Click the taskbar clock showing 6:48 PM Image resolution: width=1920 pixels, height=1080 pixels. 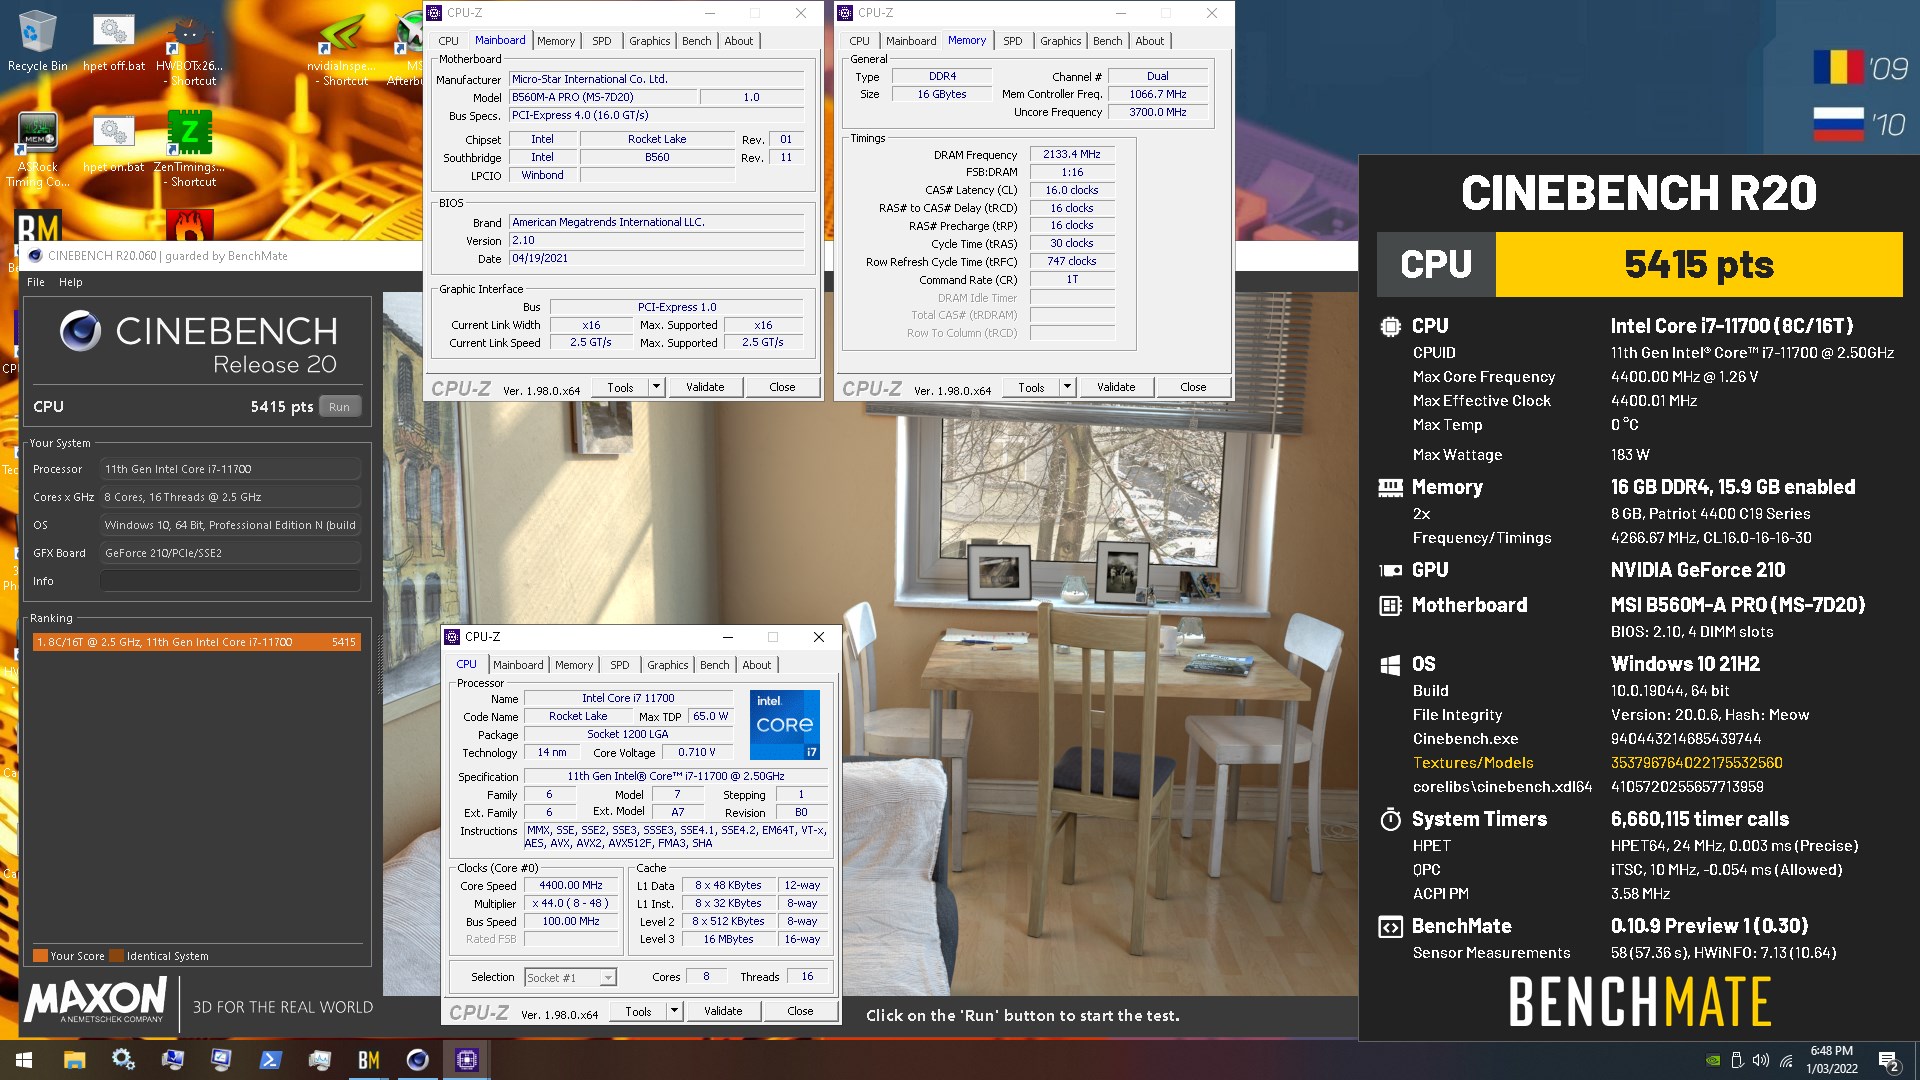pyautogui.click(x=1832, y=1060)
